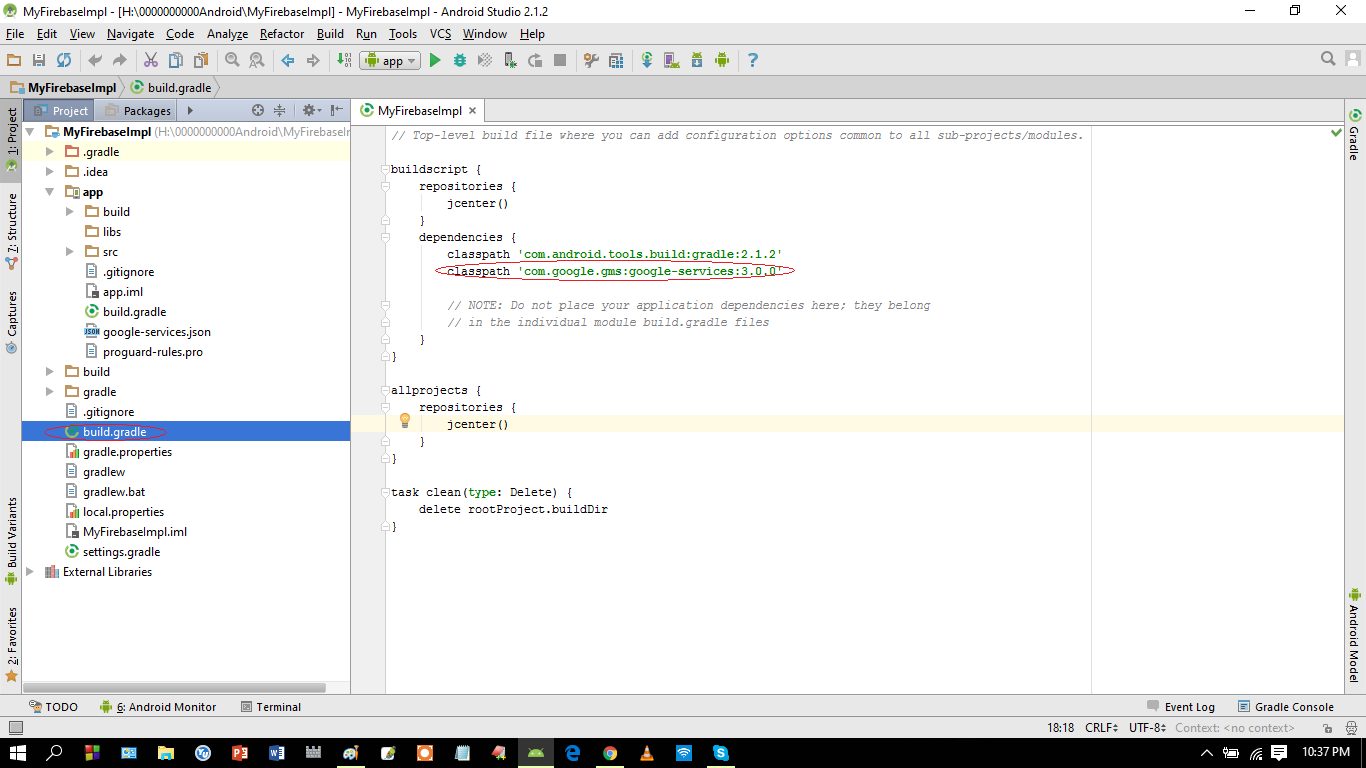Screen dimensions: 1366x768
Task: Change the UTF-8 file encoding
Action: 1147,728
